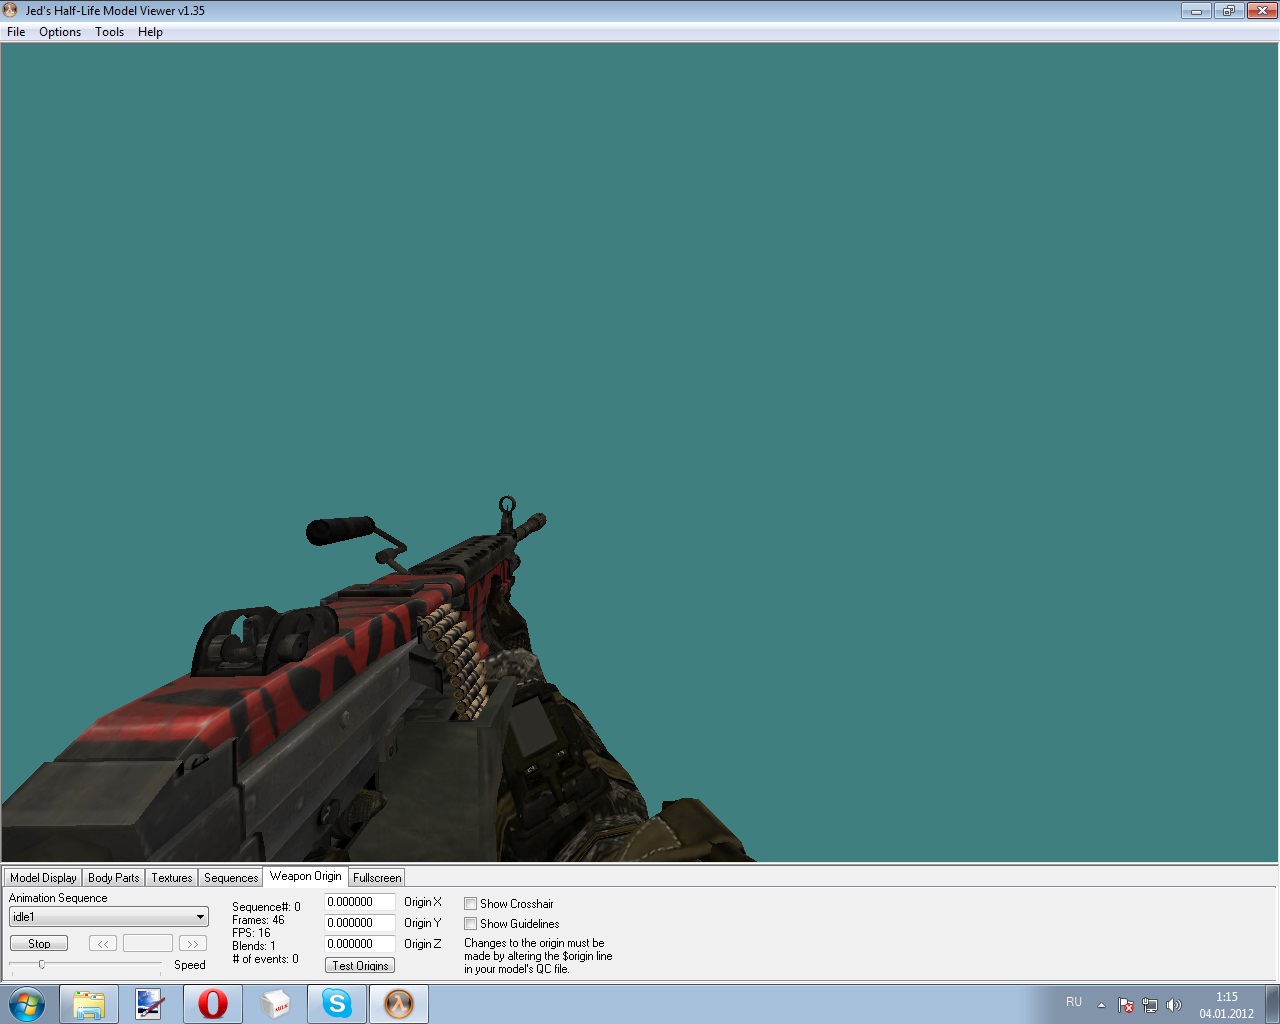Open the Tools menu
1280x1024 pixels.
tap(109, 32)
